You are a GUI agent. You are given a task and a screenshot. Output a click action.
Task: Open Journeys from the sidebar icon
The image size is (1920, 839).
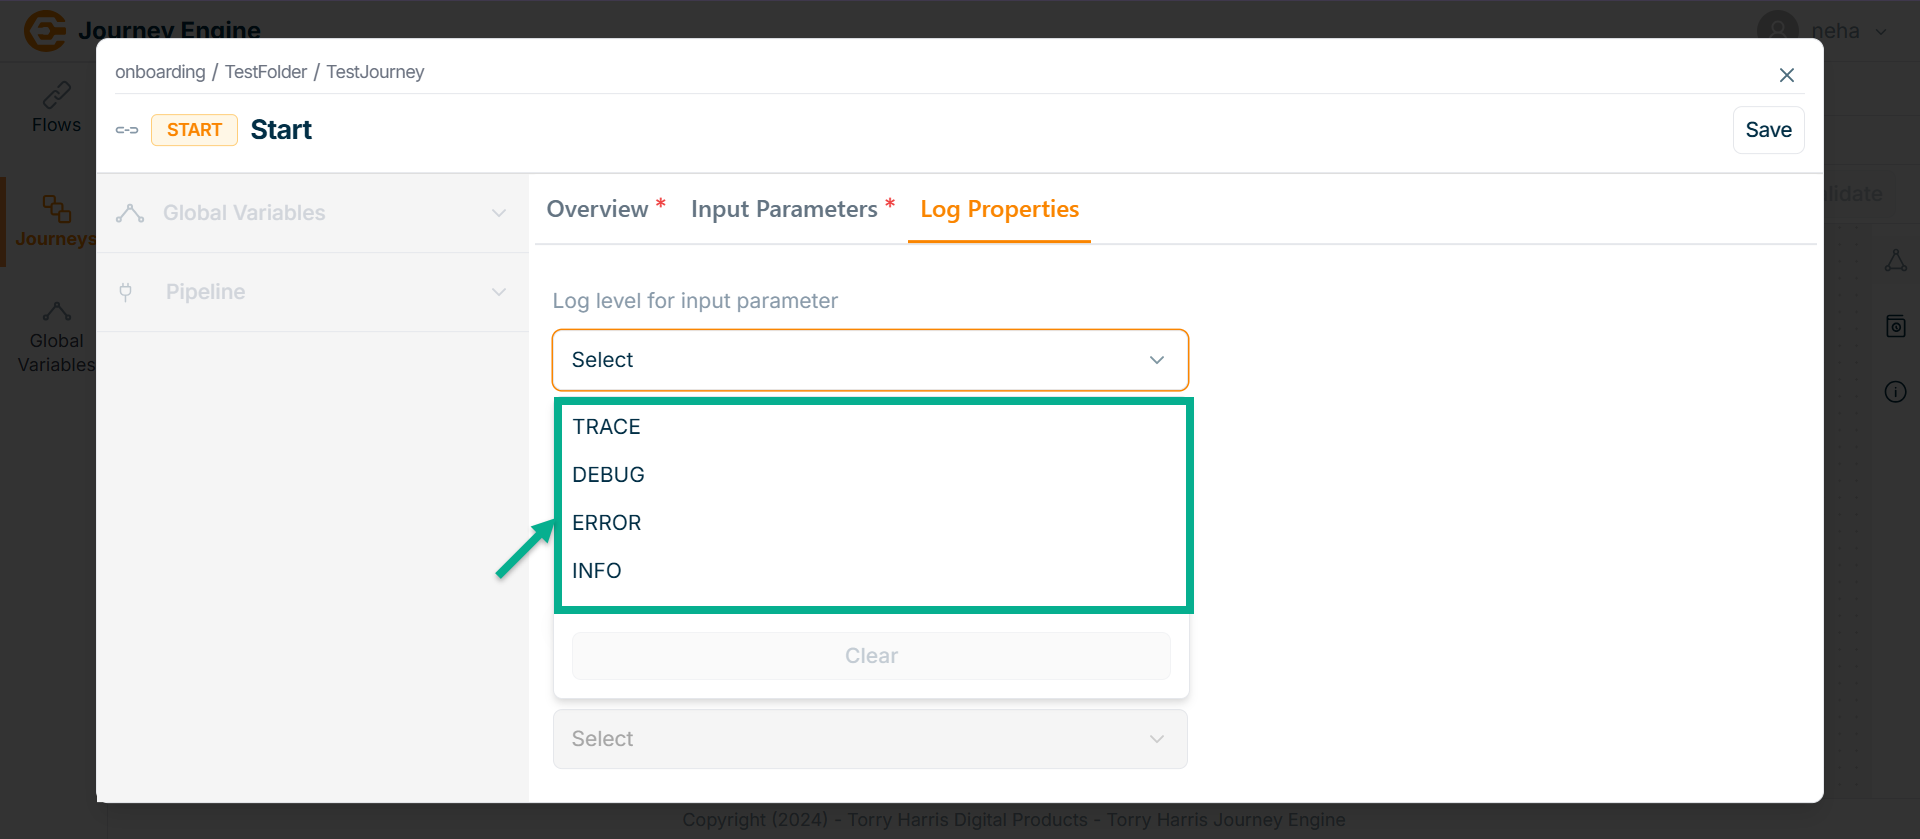pos(56,209)
